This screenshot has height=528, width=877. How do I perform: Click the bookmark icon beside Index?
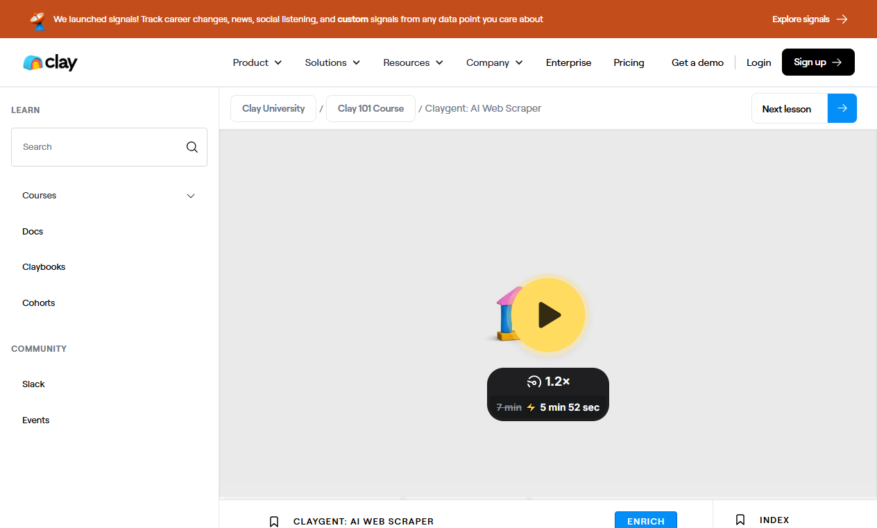(x=740, y=520)
